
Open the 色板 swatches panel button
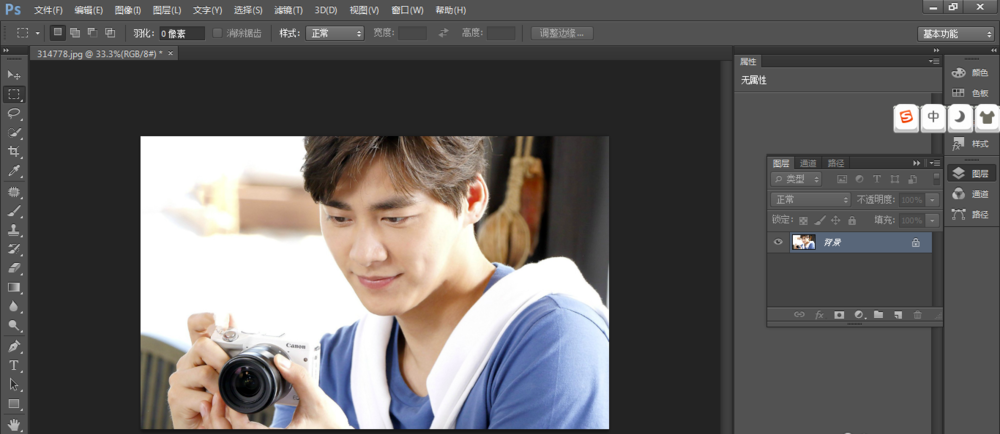(970, 93)
